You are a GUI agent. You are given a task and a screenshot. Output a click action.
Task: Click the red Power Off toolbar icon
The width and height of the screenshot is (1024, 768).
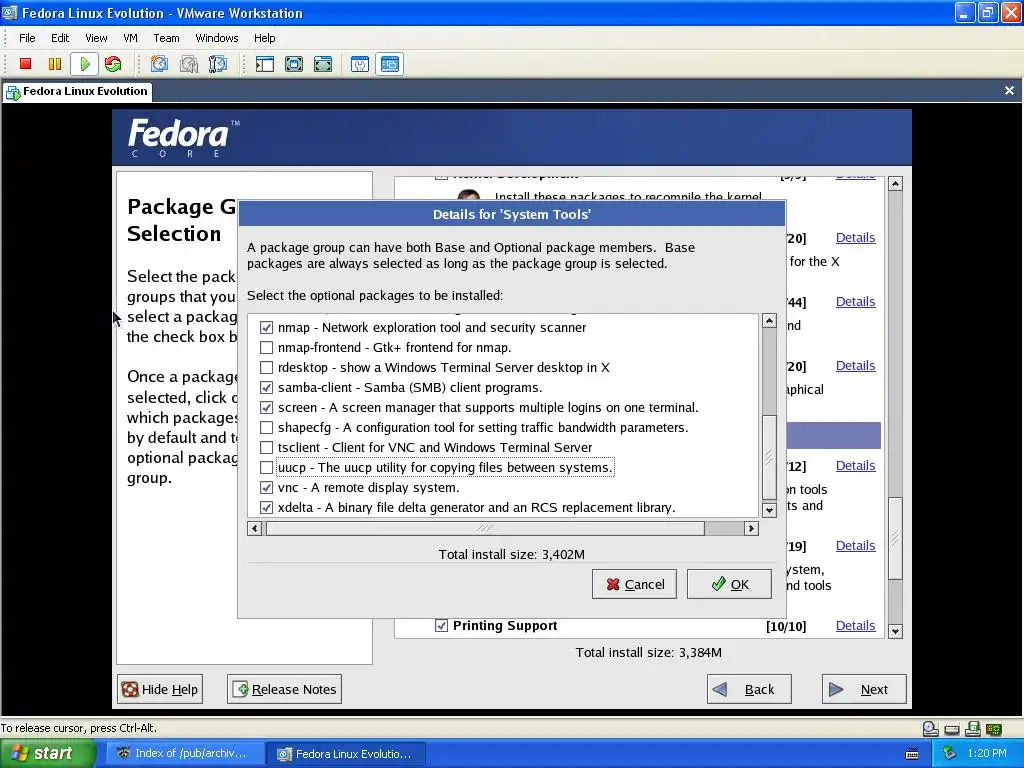tap(25, 64)
